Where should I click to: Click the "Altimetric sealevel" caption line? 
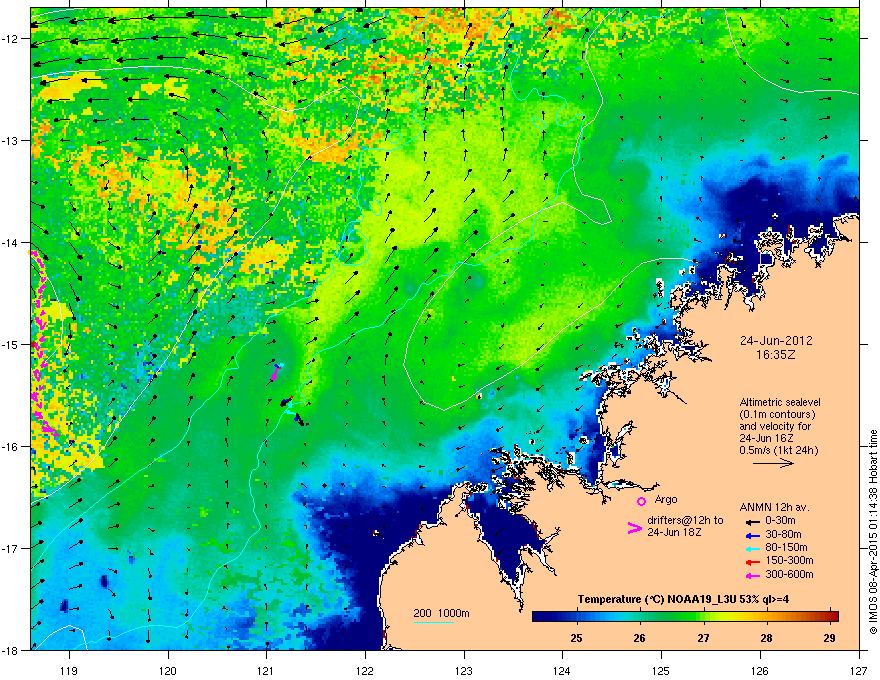tap(780, 402)
